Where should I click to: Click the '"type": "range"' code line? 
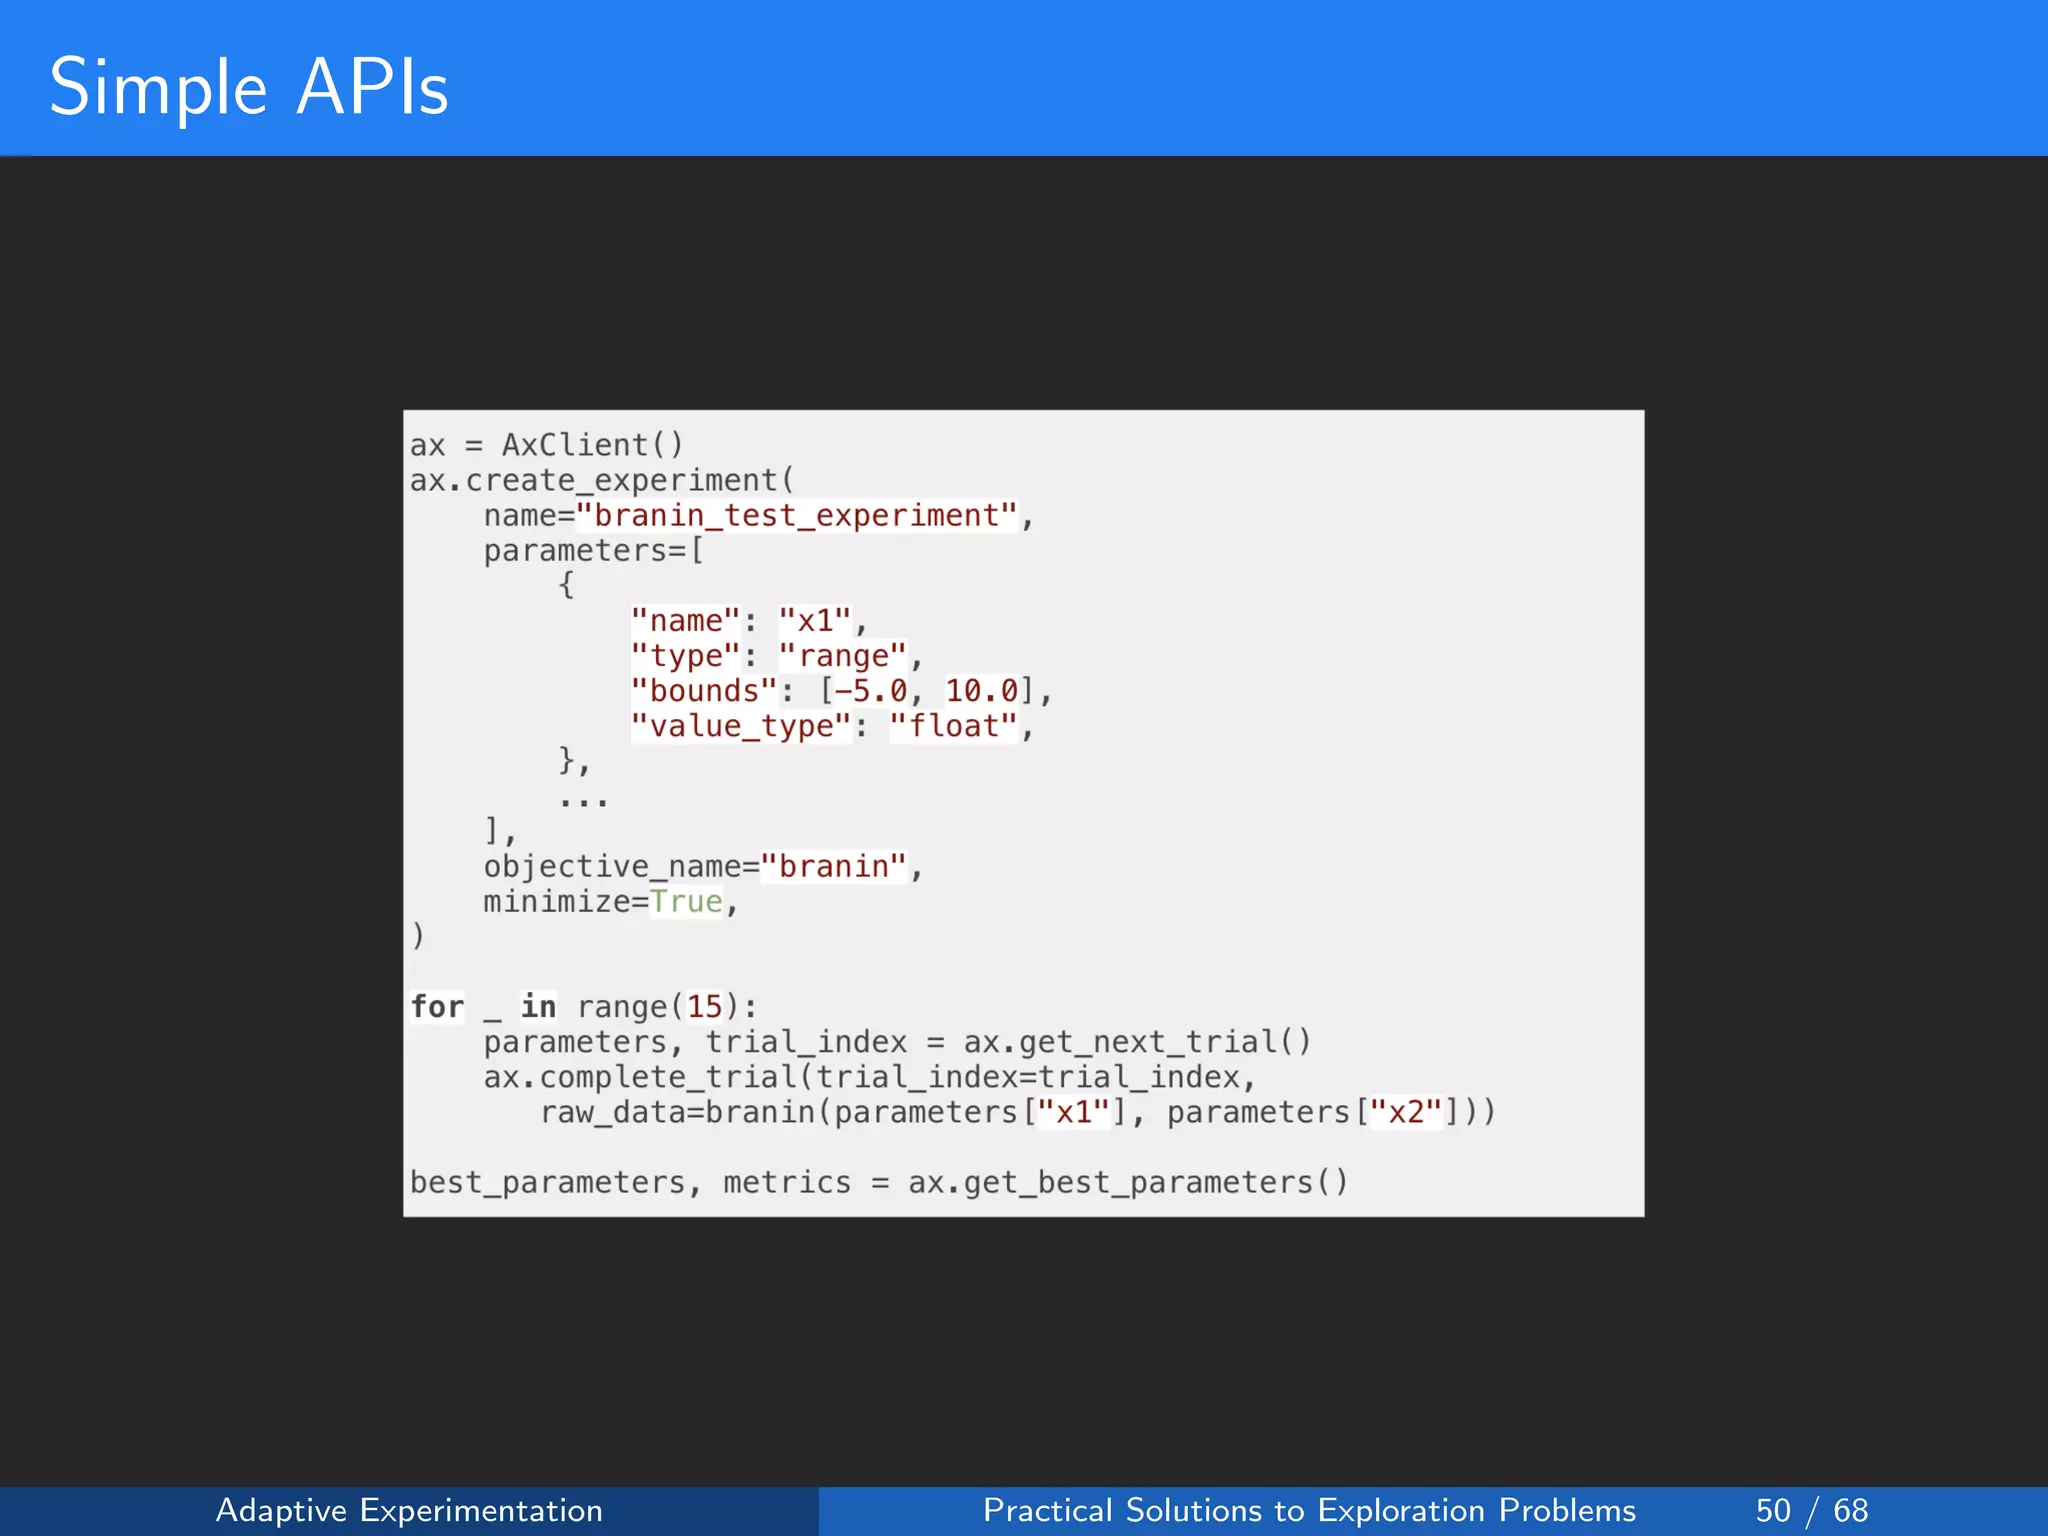coord(777,656)
